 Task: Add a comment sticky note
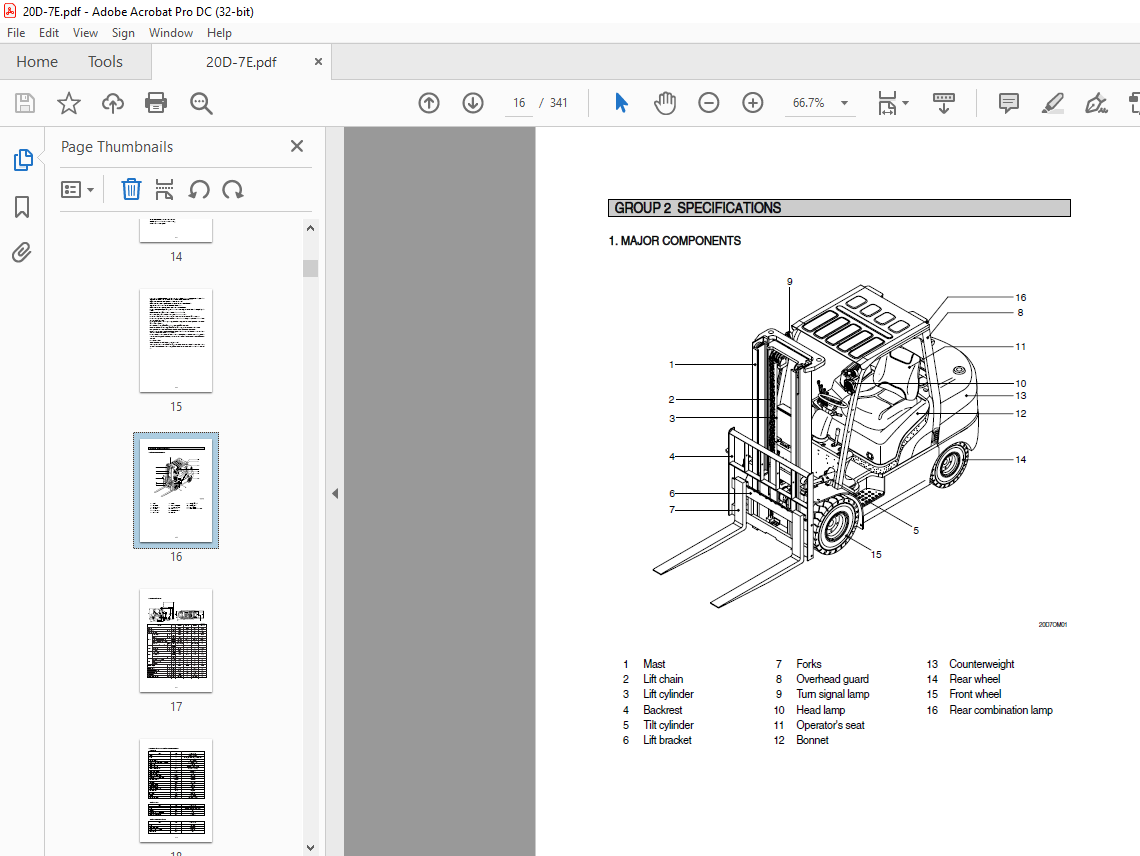click(1008, 103)
